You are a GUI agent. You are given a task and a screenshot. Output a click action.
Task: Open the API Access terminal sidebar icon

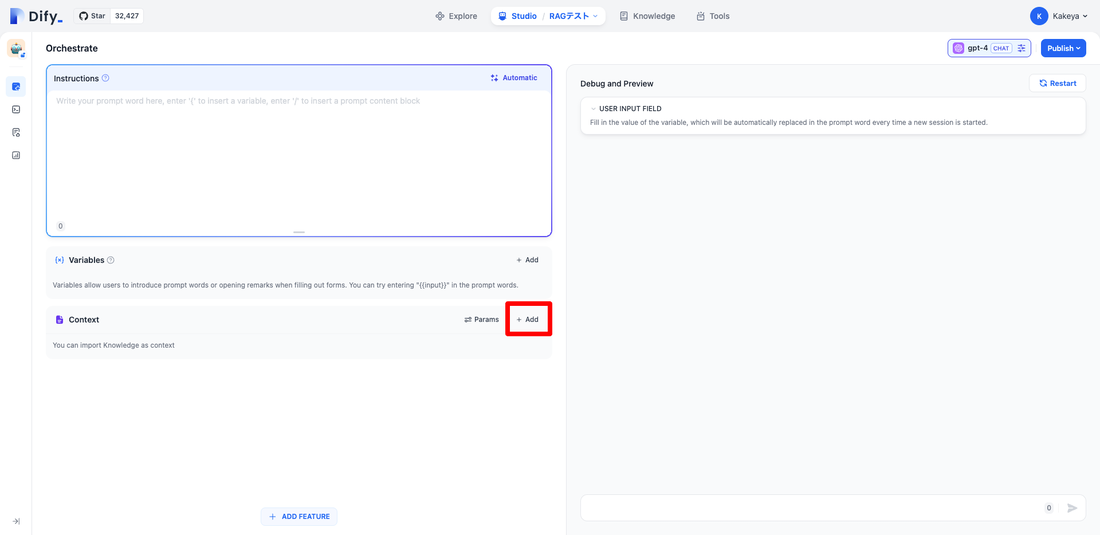click(x=16, y=110)
